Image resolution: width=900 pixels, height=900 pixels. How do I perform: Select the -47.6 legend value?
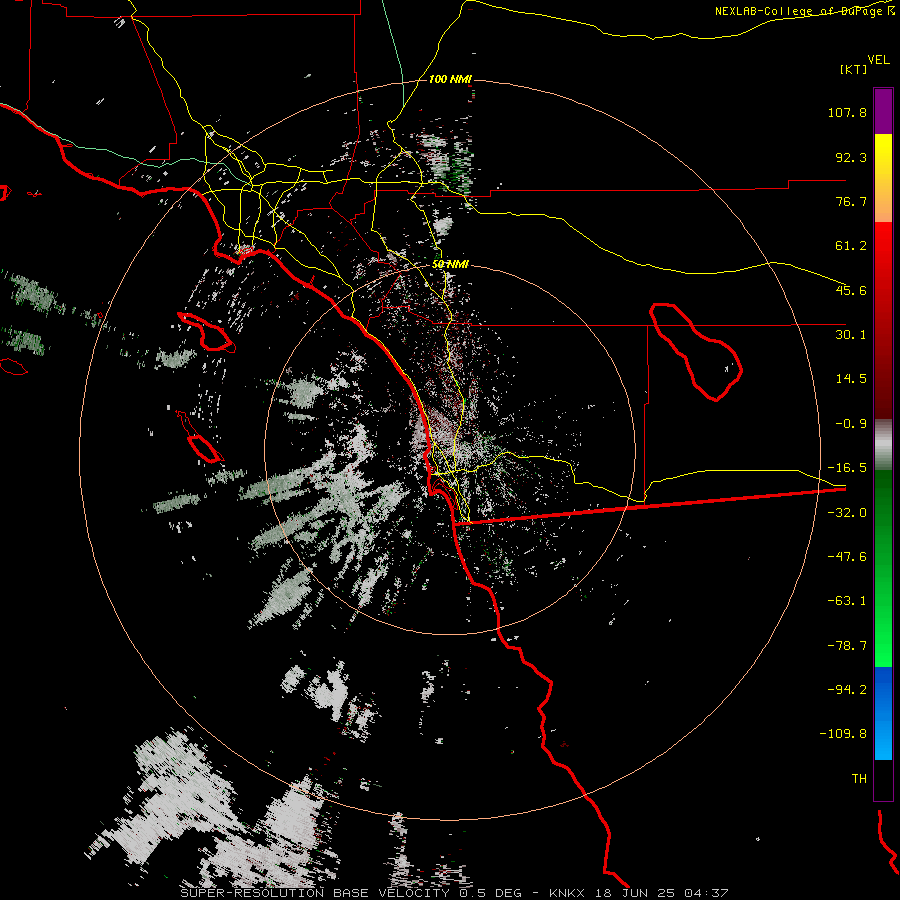[847, 557]
